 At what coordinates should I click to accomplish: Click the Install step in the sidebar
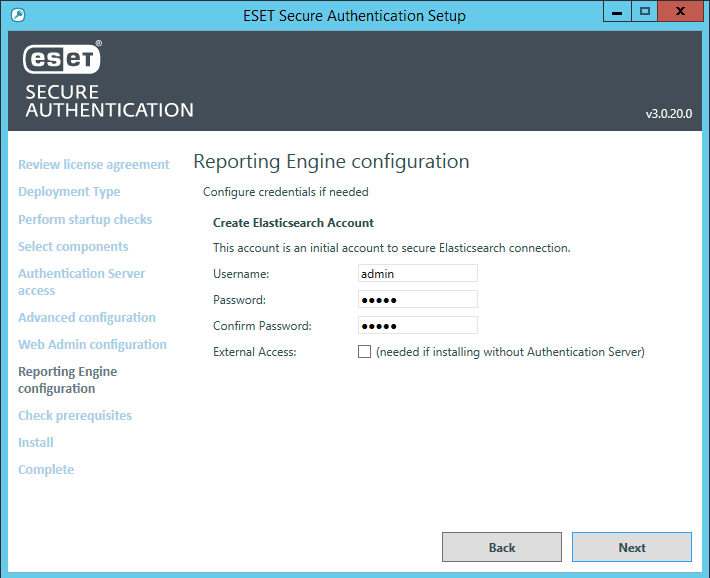36,443
